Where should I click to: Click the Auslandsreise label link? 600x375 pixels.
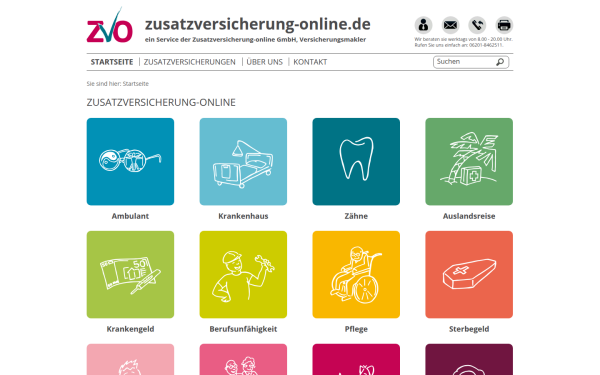click(x=469, y=216)
